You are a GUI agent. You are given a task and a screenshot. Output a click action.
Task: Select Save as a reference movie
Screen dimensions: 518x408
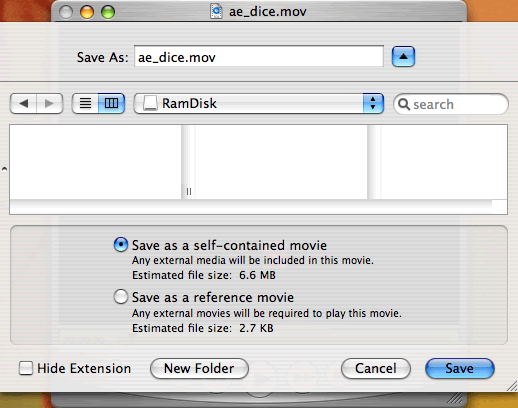pos(121,297)
